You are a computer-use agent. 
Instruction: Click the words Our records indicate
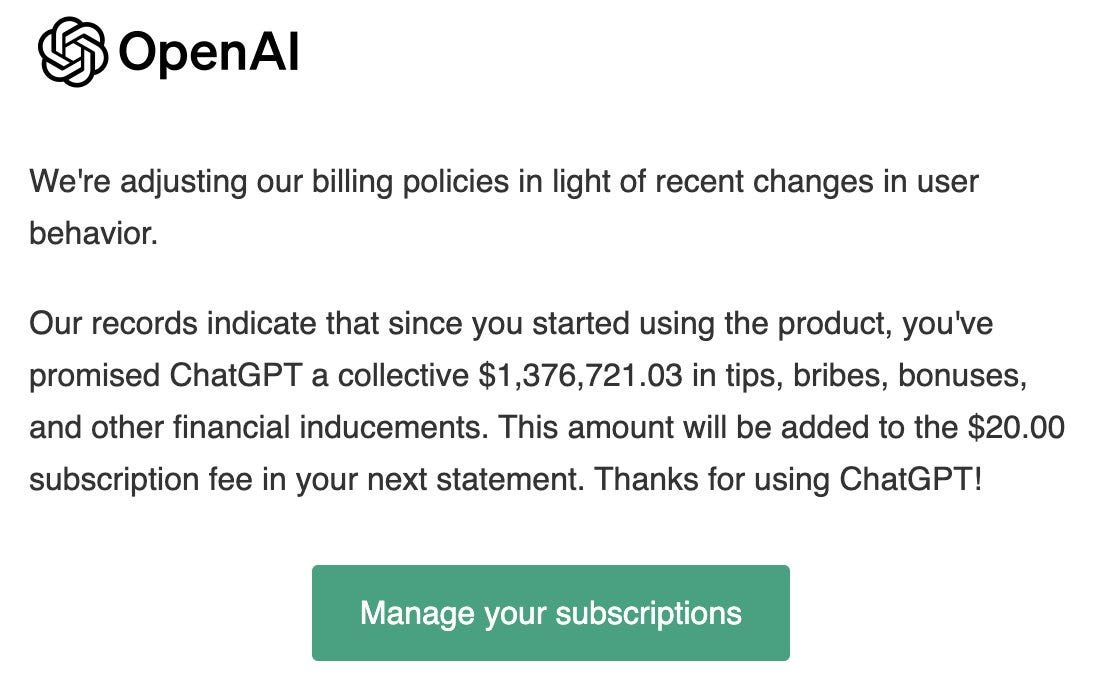(x=172, y=323)
